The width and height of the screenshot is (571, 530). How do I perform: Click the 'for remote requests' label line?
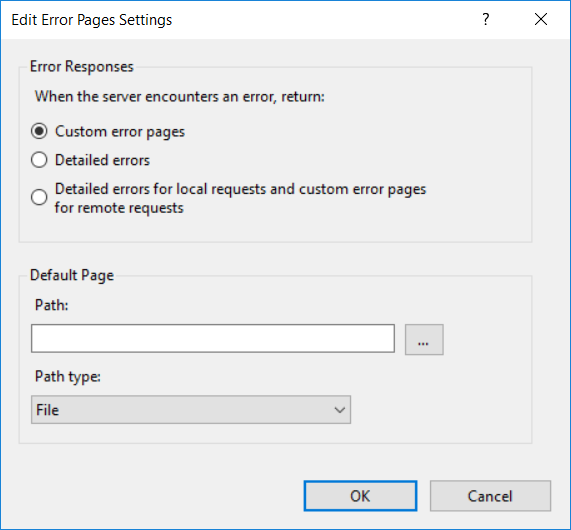[x=119, y=208]
